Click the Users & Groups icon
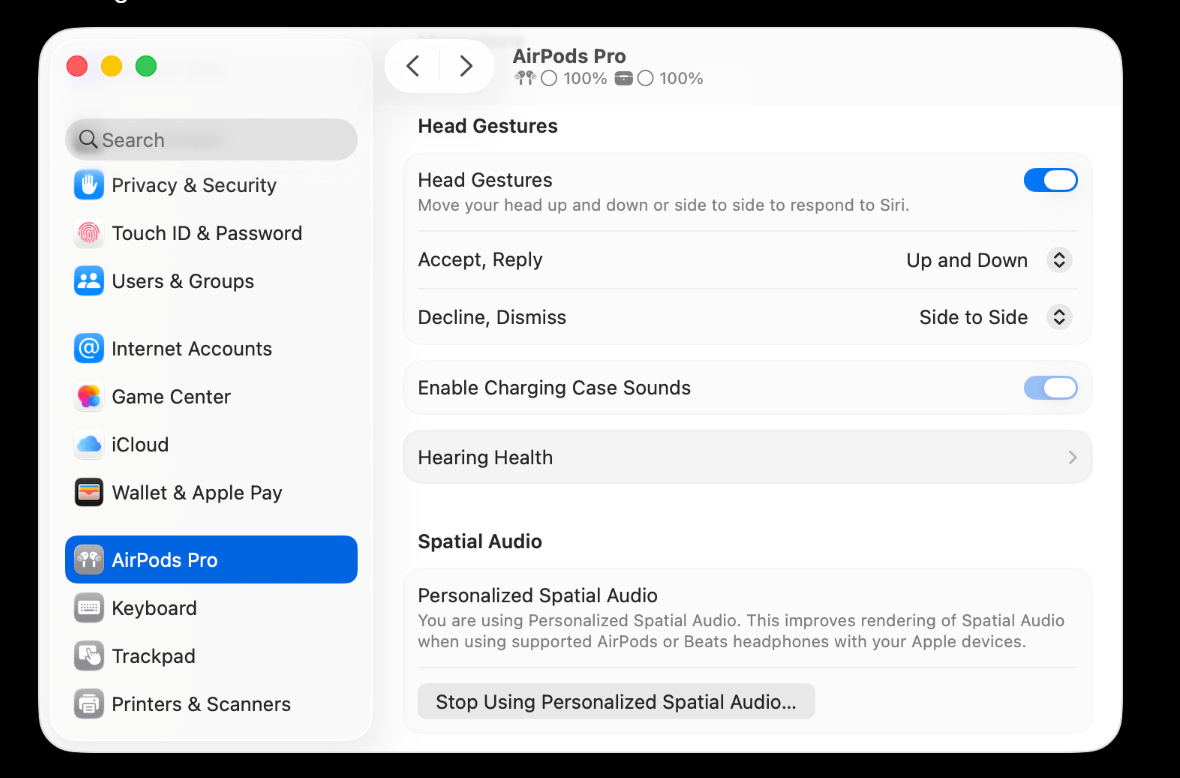The height and width of the screenshot is (778, 1180). (x=89, y=281)
